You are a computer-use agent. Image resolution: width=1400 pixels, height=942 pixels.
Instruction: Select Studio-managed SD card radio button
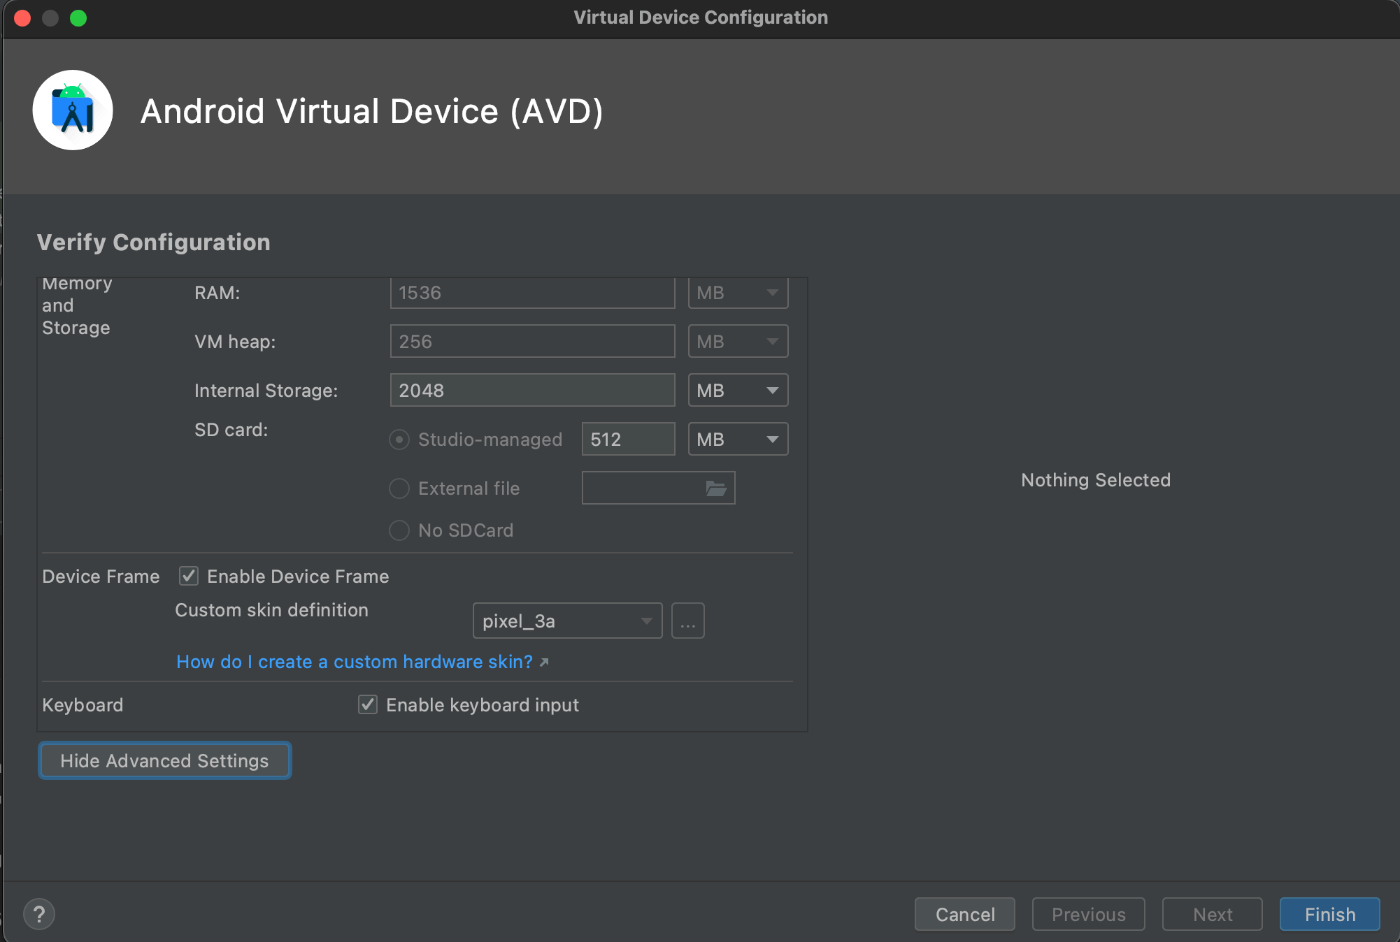[399, 440]
